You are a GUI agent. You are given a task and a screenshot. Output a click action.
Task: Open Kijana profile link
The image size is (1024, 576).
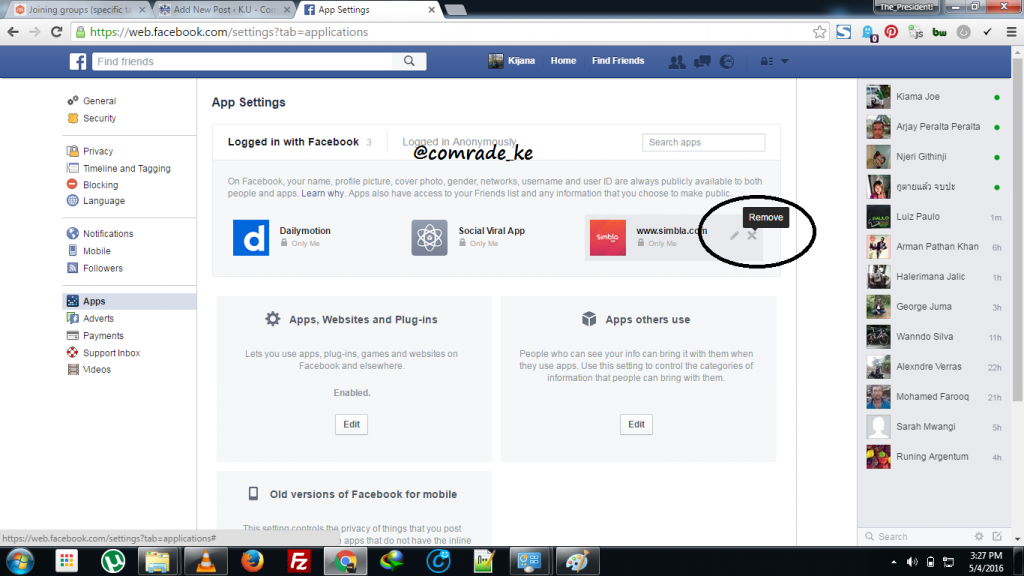512,61
